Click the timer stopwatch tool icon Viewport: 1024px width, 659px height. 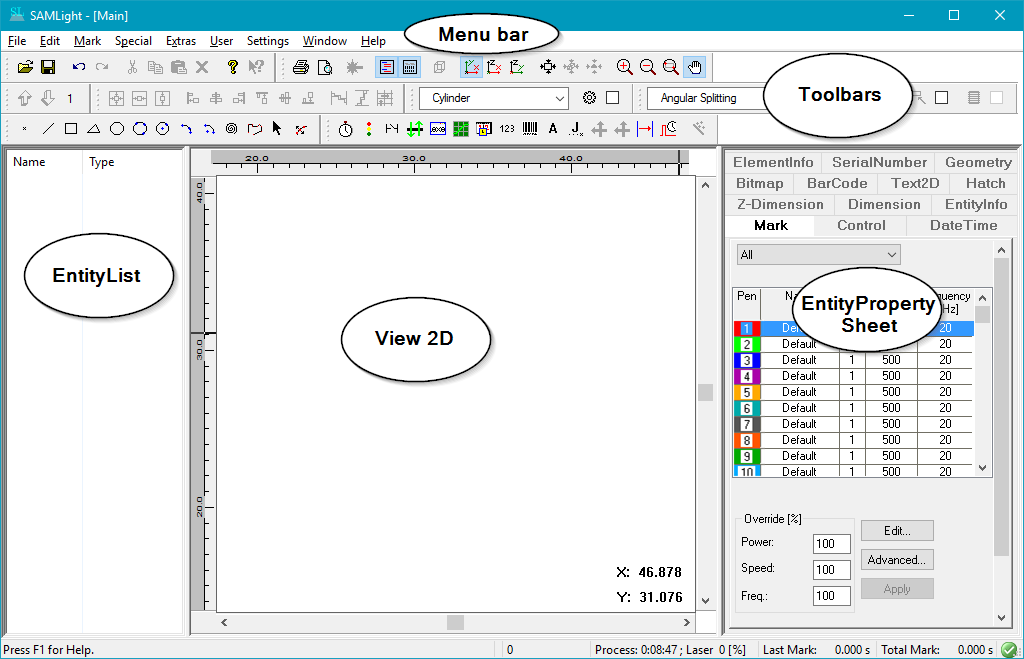click(x=345, y=128)
